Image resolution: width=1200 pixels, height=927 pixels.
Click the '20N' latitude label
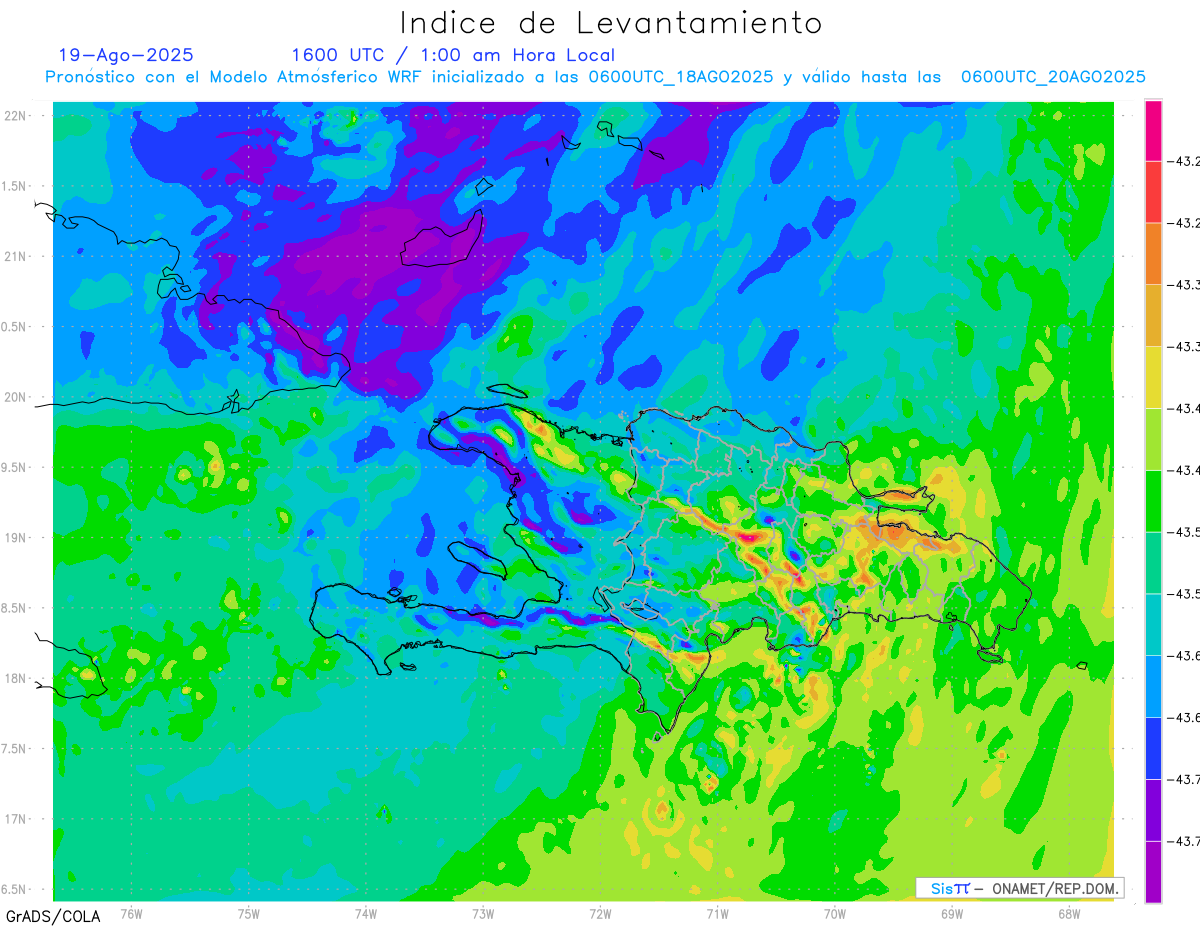click(x=17, y=397)
